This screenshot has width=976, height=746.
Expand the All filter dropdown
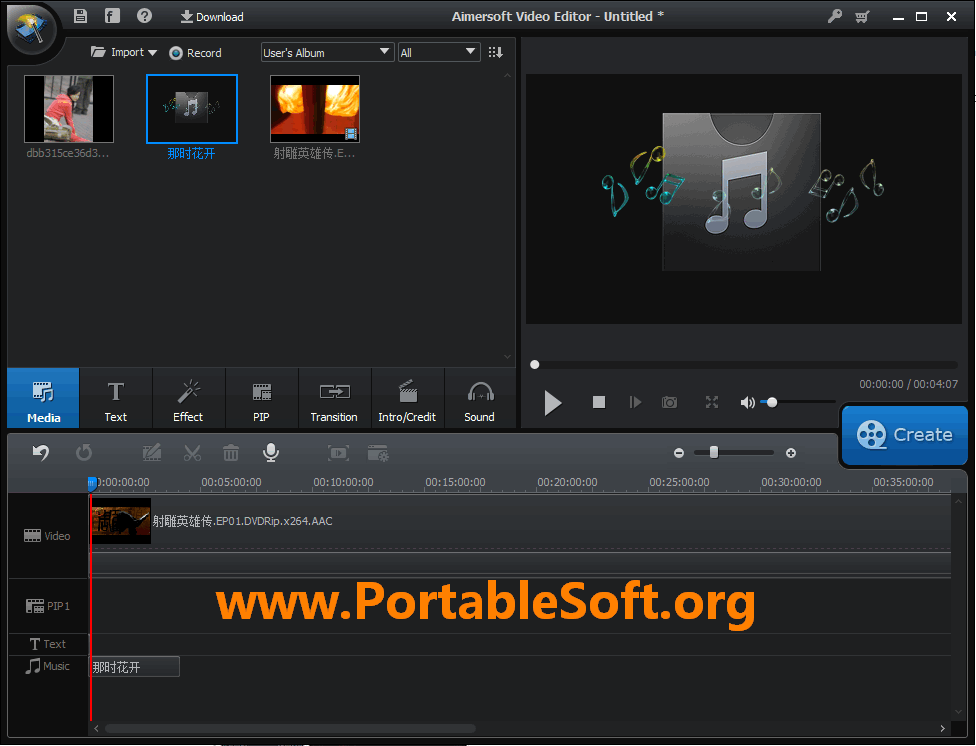[x=439, y=52]
